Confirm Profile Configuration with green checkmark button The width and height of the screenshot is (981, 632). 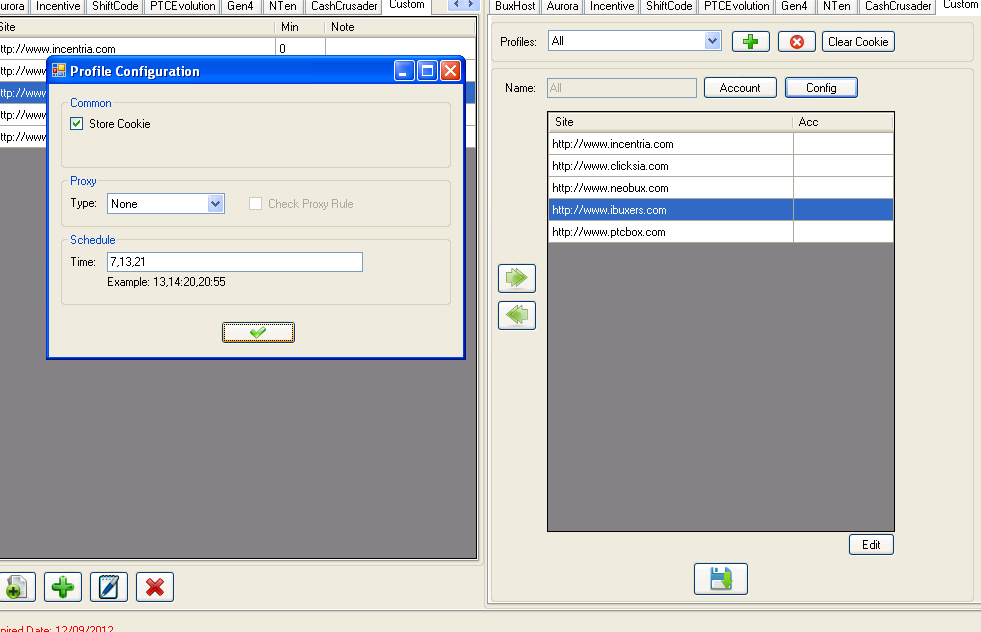(258, 332)
